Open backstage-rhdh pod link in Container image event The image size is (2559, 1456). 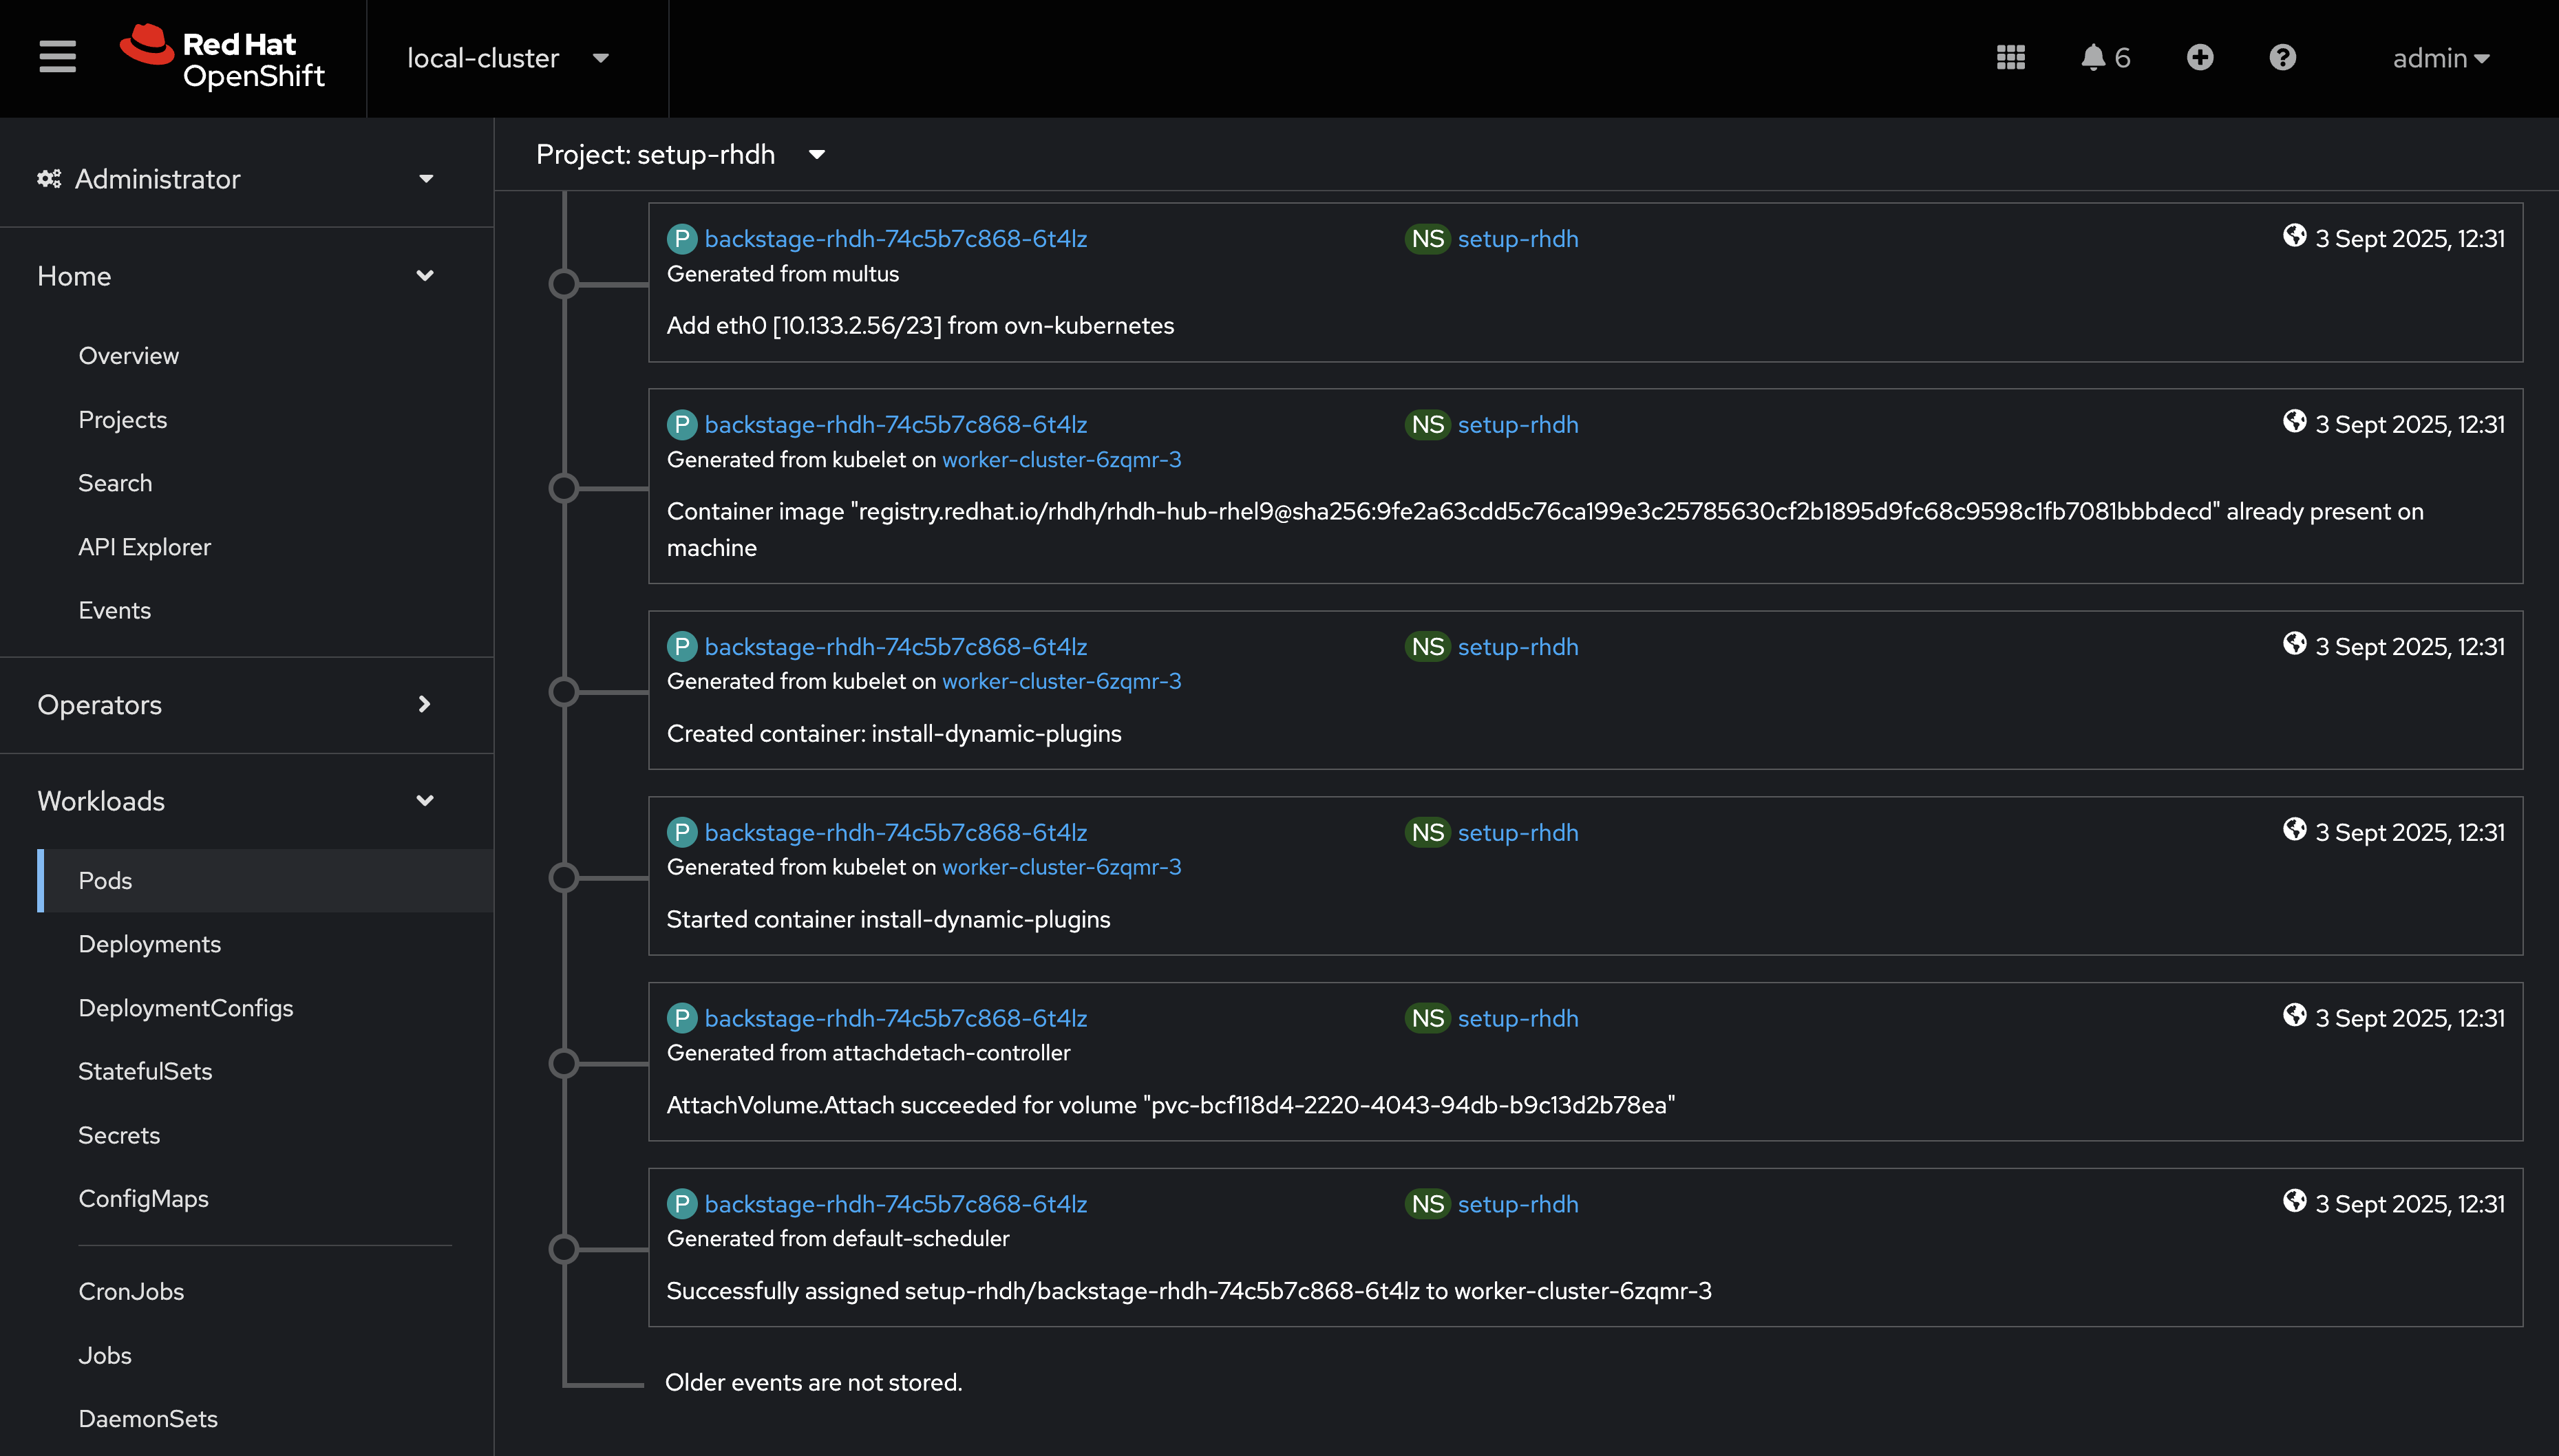[895, 425]
